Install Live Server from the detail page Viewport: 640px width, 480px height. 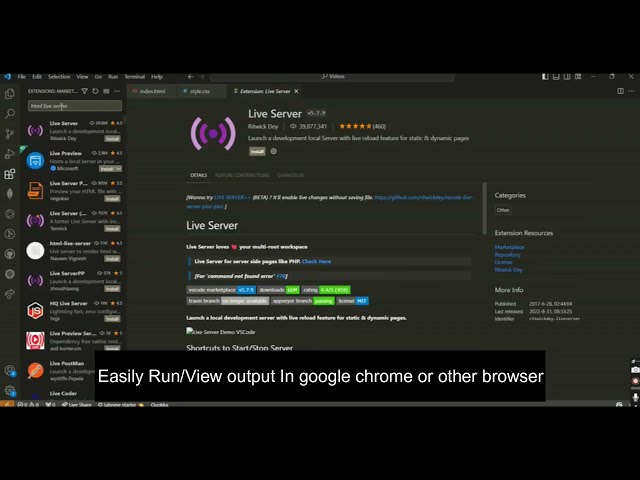point(257,151)
